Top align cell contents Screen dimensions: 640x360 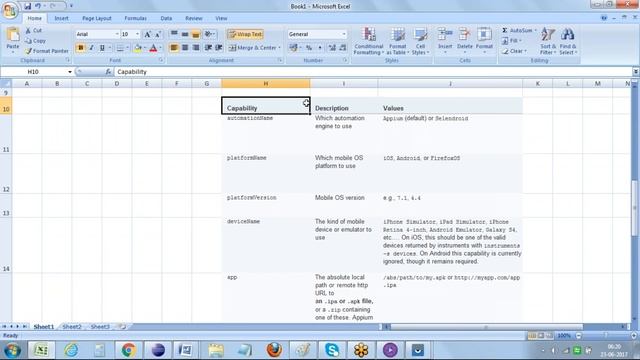click(174, 34)
